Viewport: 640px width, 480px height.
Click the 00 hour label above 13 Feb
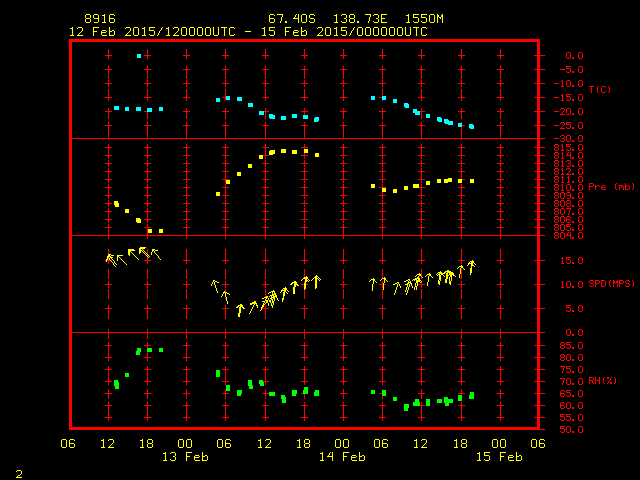[x=185, y=444]
